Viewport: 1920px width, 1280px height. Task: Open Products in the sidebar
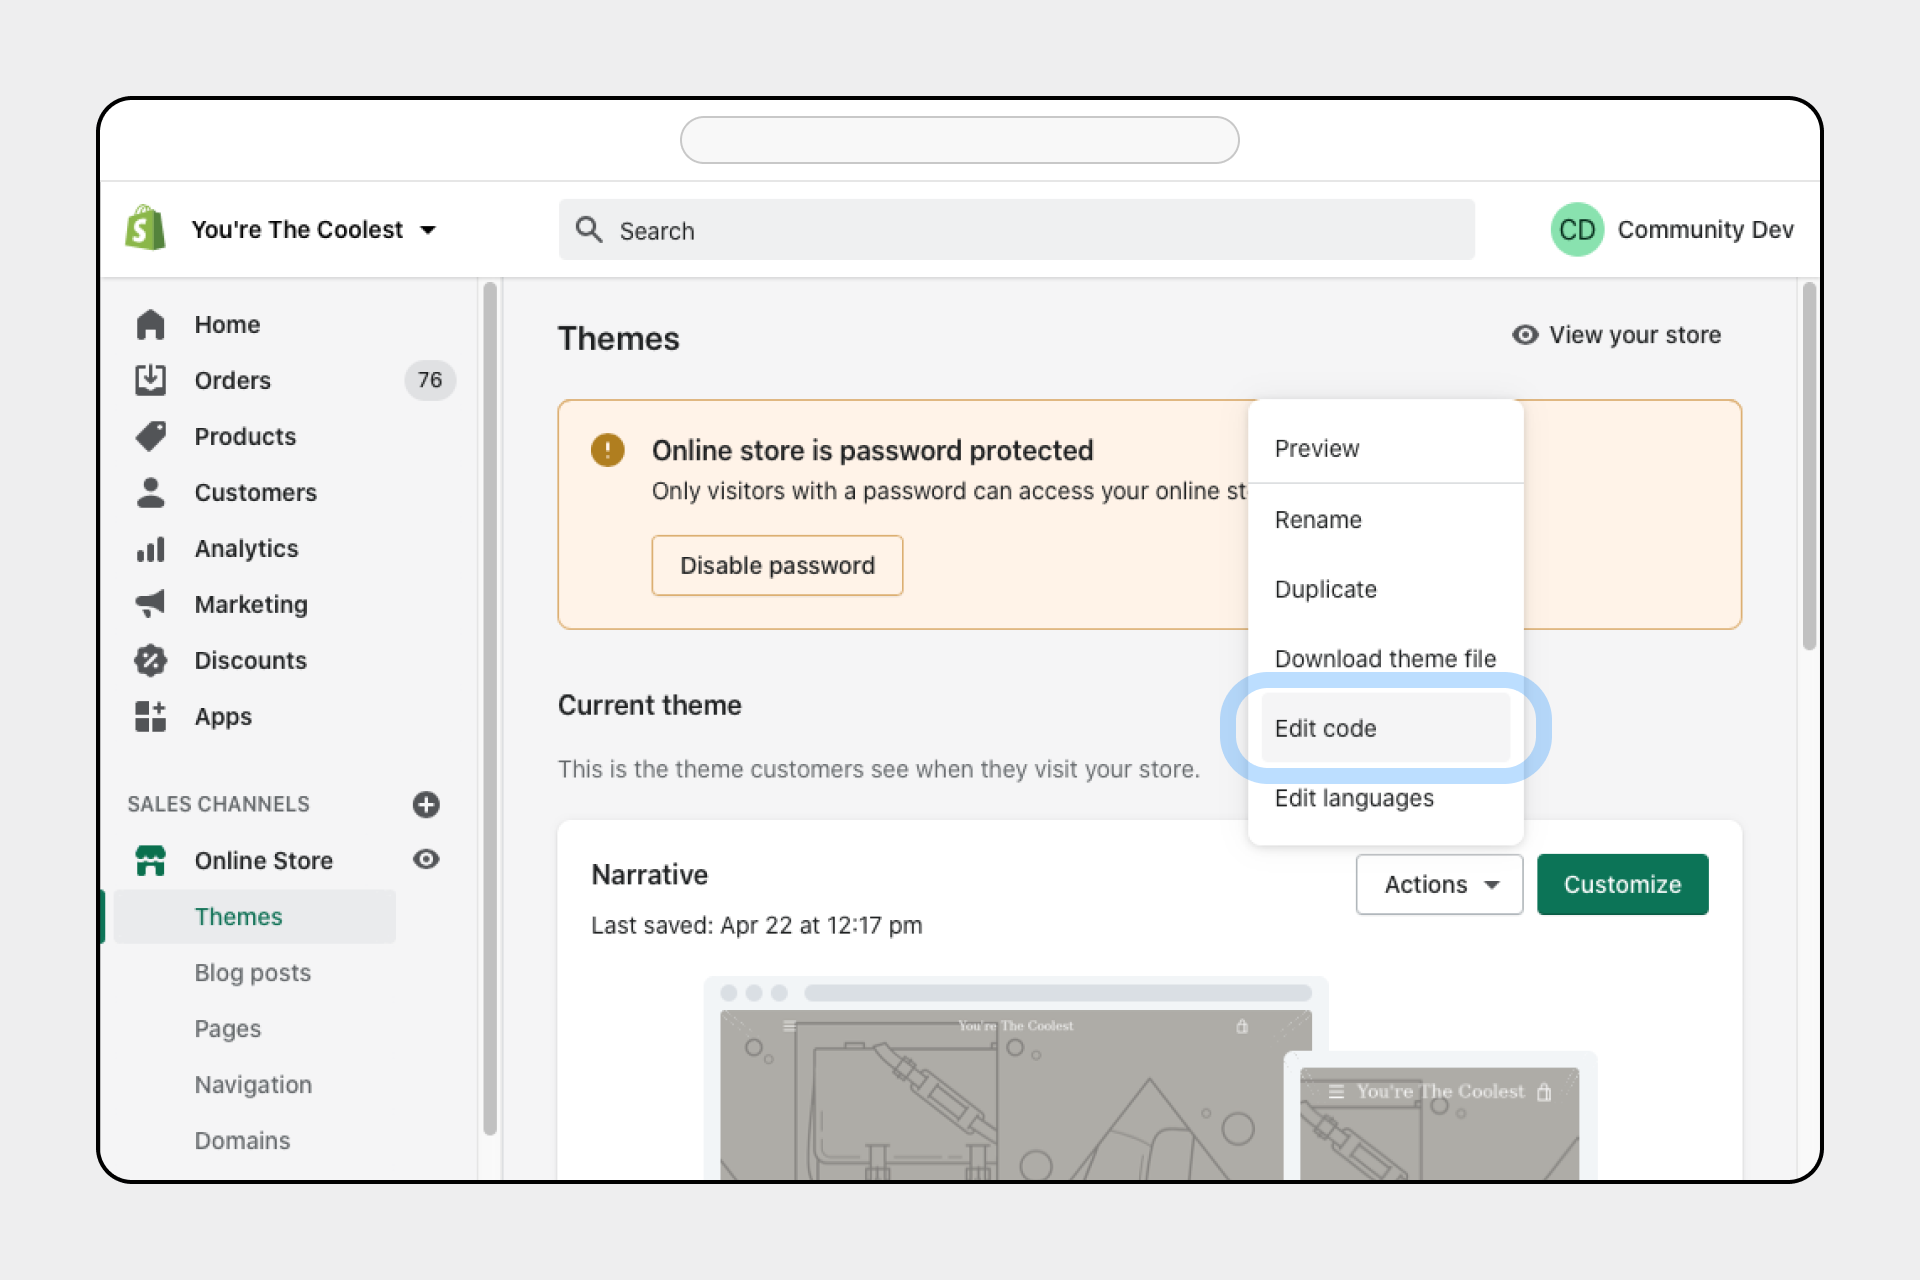click(x=245, y=436)
